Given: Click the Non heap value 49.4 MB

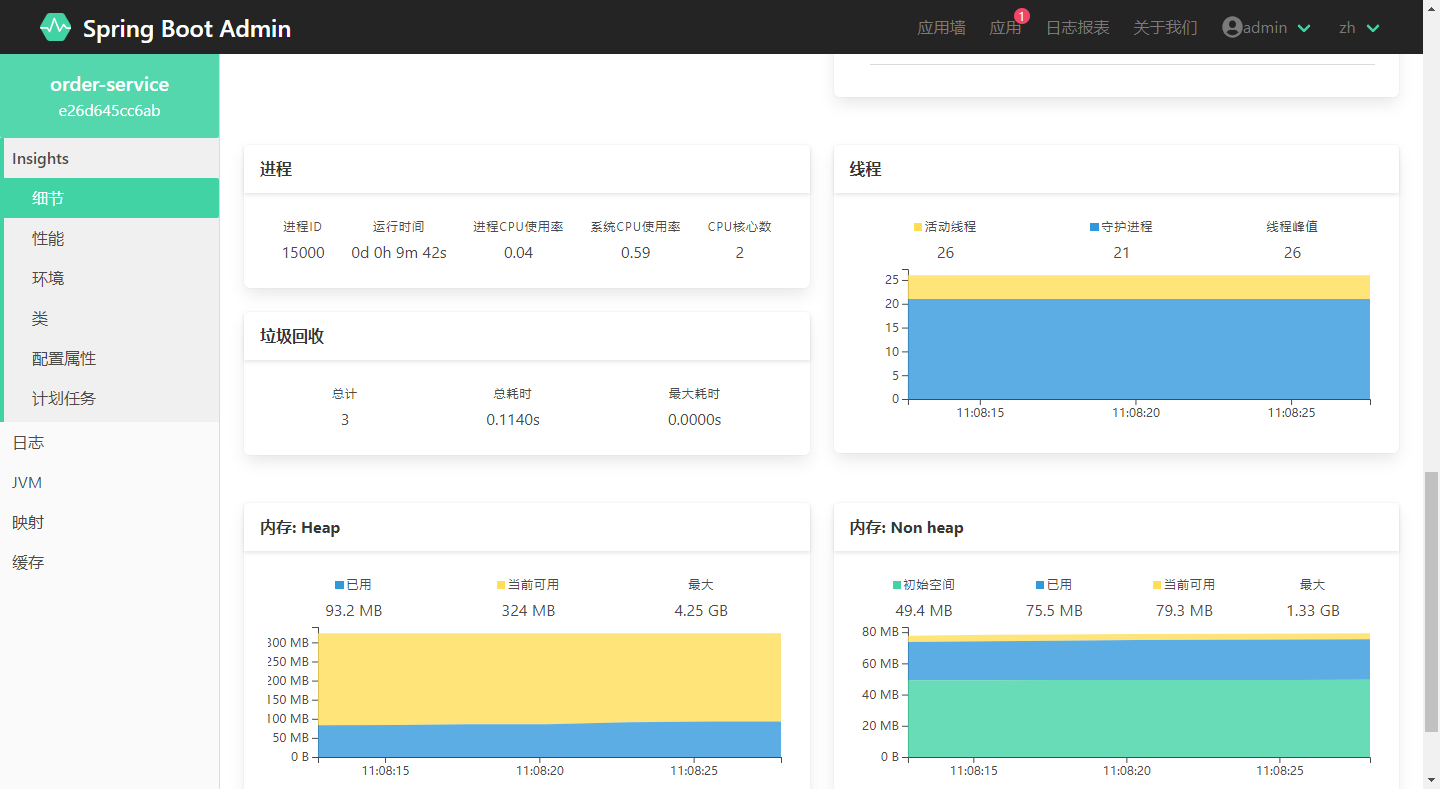Looking at the screenshot, I should tap(924, 611).
